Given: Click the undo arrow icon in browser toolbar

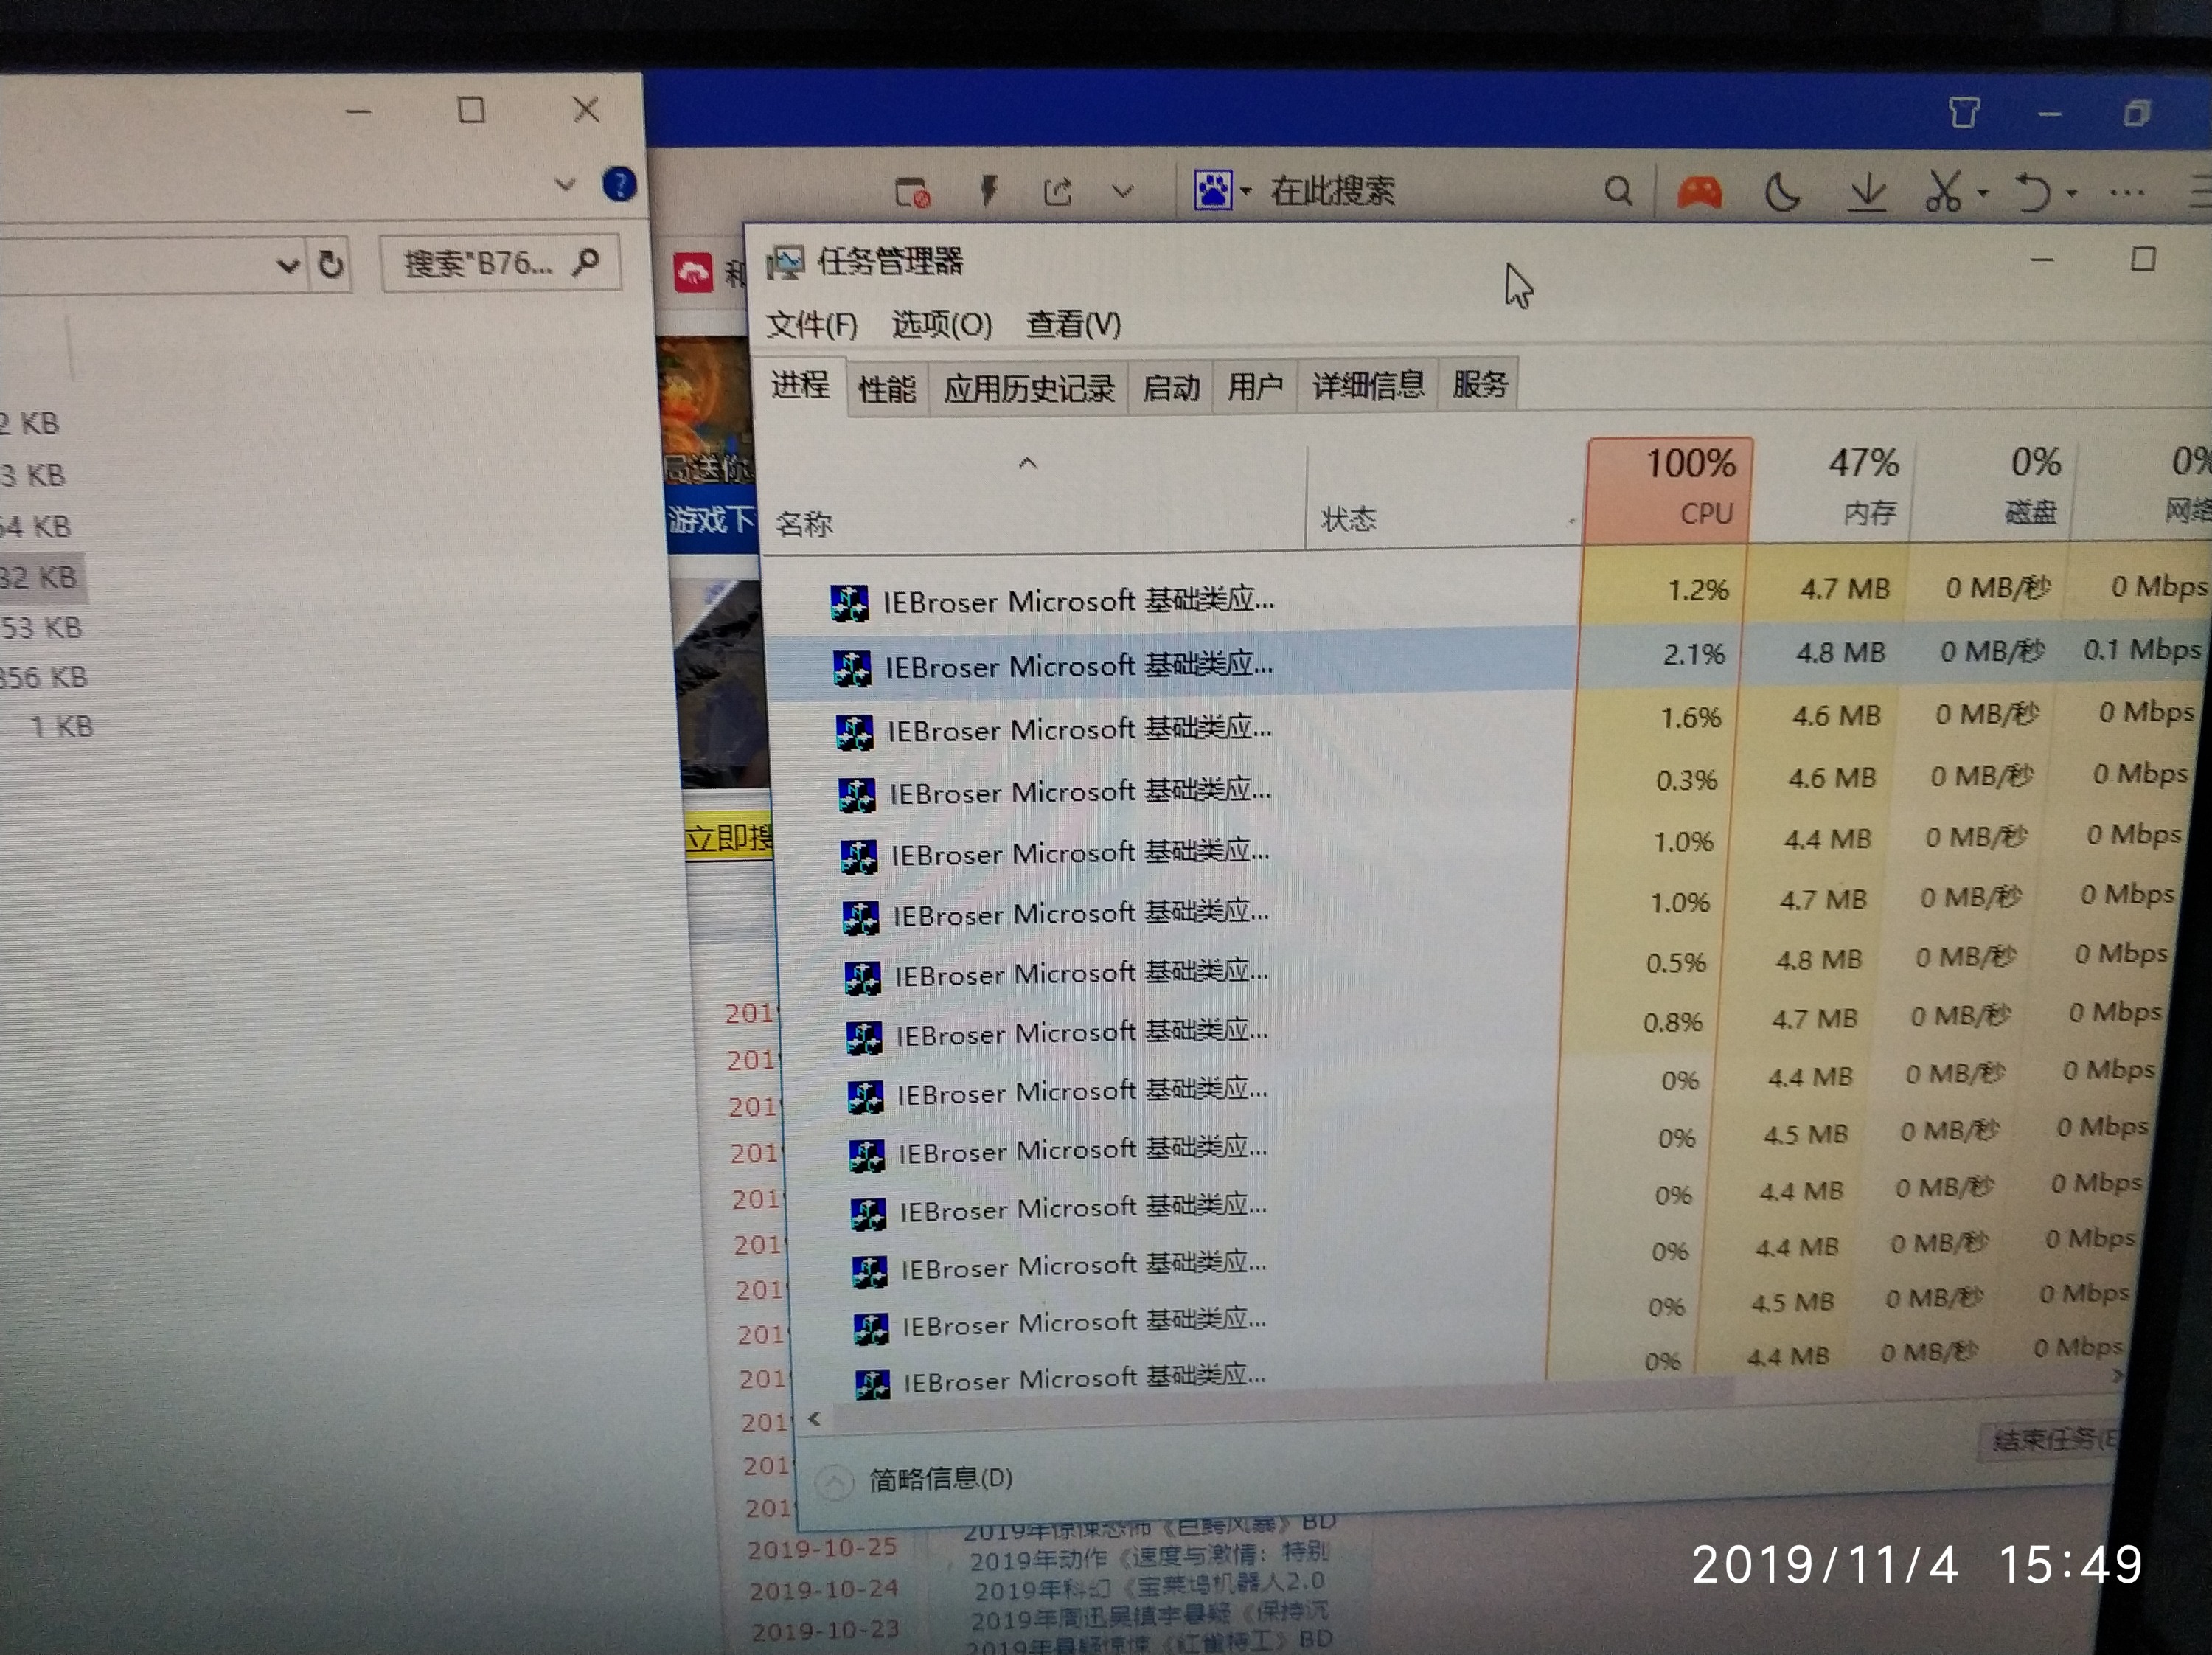Looking at the screenshot, I should (x=2032, y=190).
